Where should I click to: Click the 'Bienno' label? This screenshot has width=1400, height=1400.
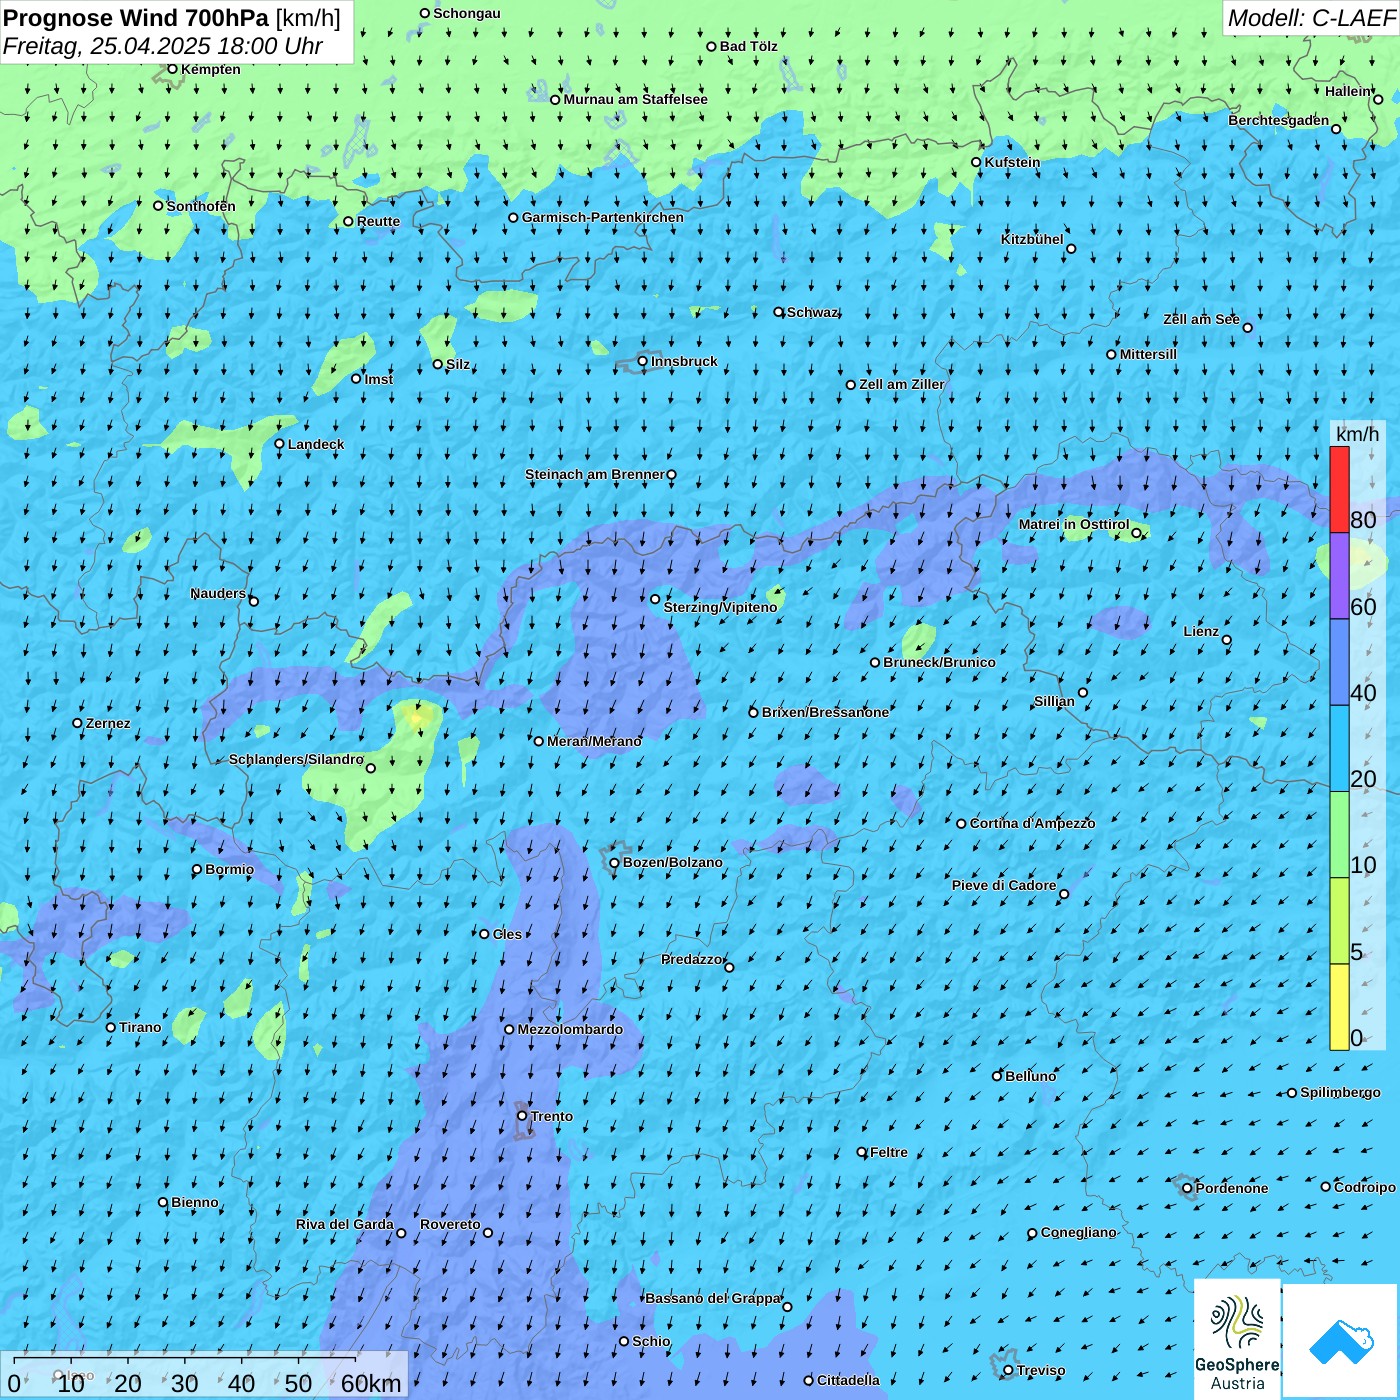(x=195, y=1202)
